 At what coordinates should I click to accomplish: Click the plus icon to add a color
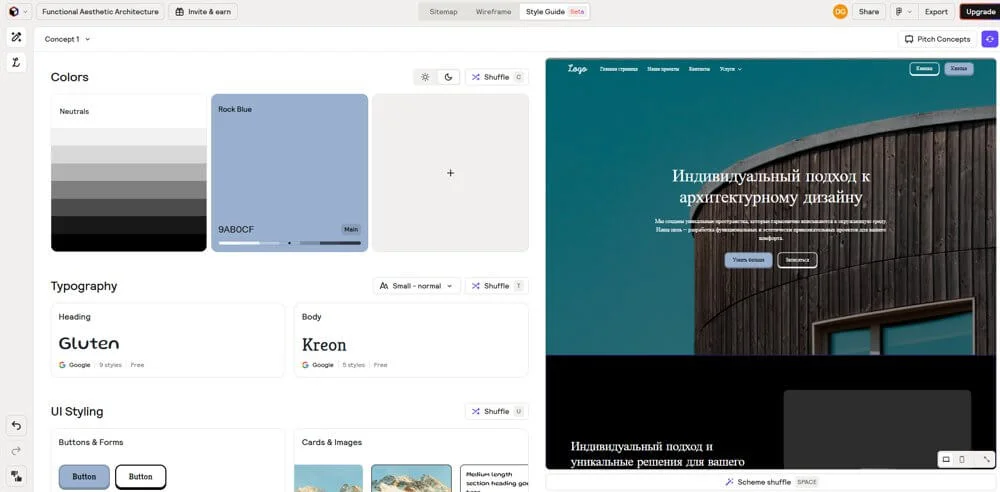pyautogui.click(x=450, y=173)
